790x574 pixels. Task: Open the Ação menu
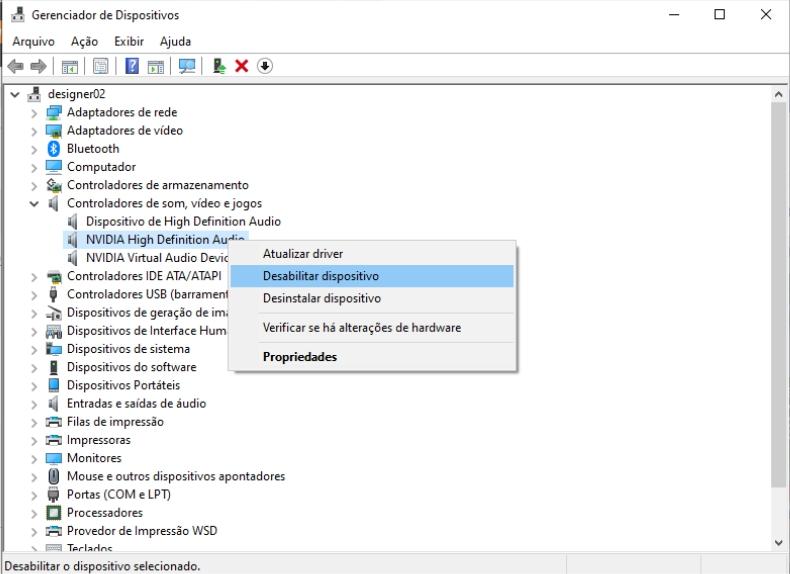(x=84, y=41)
